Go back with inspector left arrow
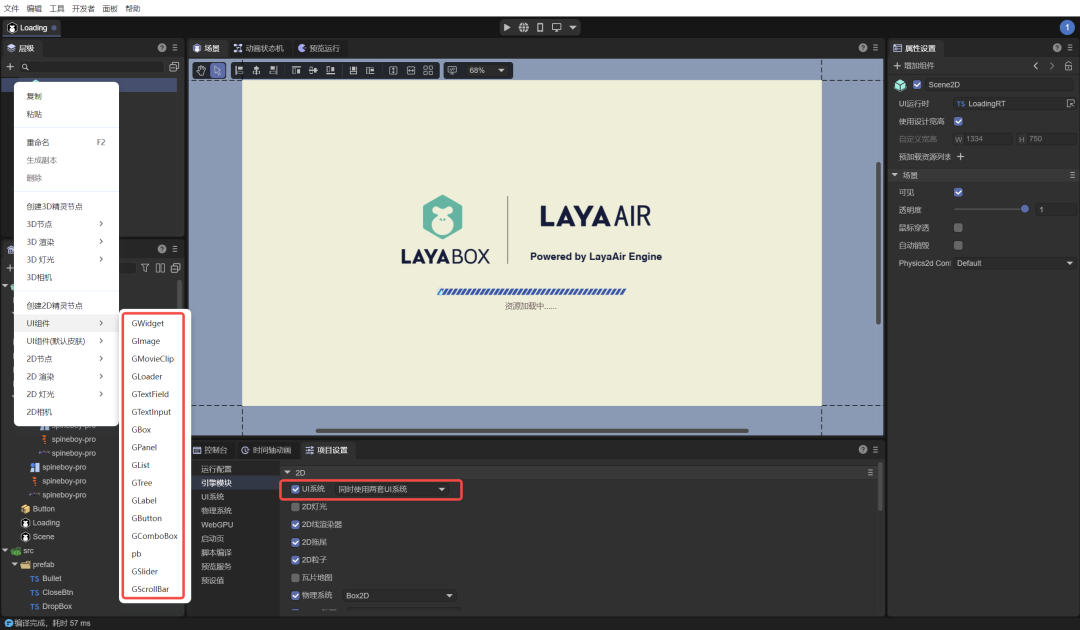The width and height of the screenshot is (1080, 630). (1036, 66)
